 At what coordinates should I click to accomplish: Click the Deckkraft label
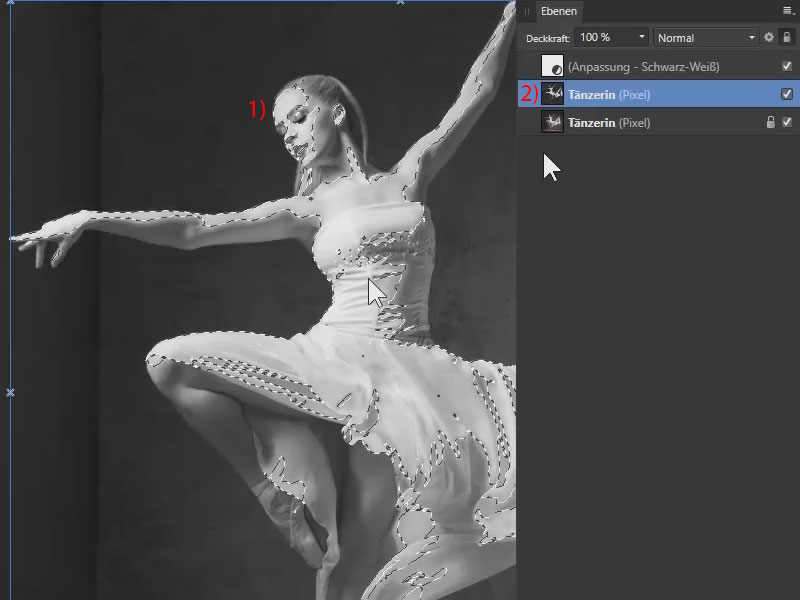click(x=547, y=38)
